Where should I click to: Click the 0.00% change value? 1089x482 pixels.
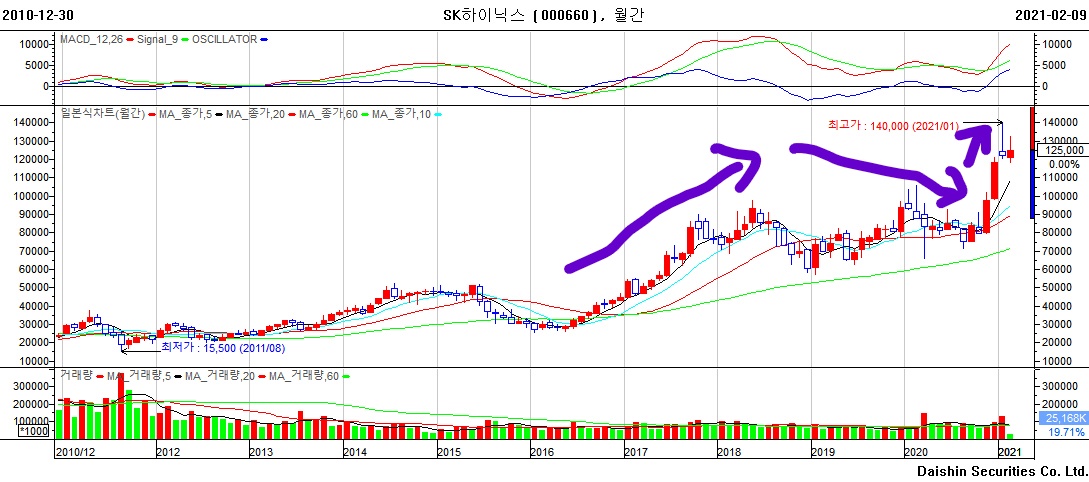[1064, 164]
